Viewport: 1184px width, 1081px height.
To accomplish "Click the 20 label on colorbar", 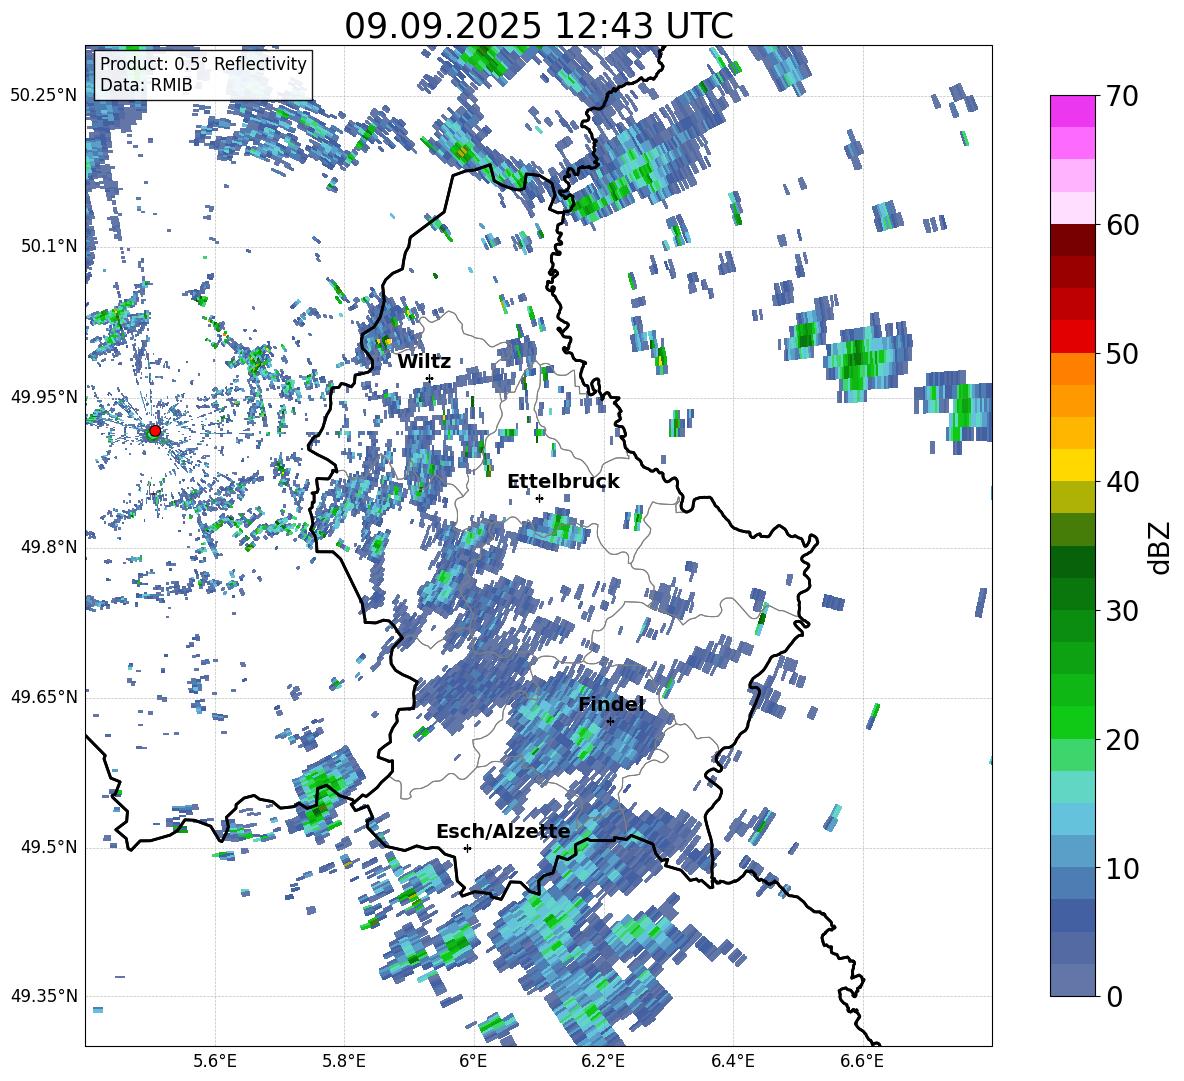I will pos(1122,739).
